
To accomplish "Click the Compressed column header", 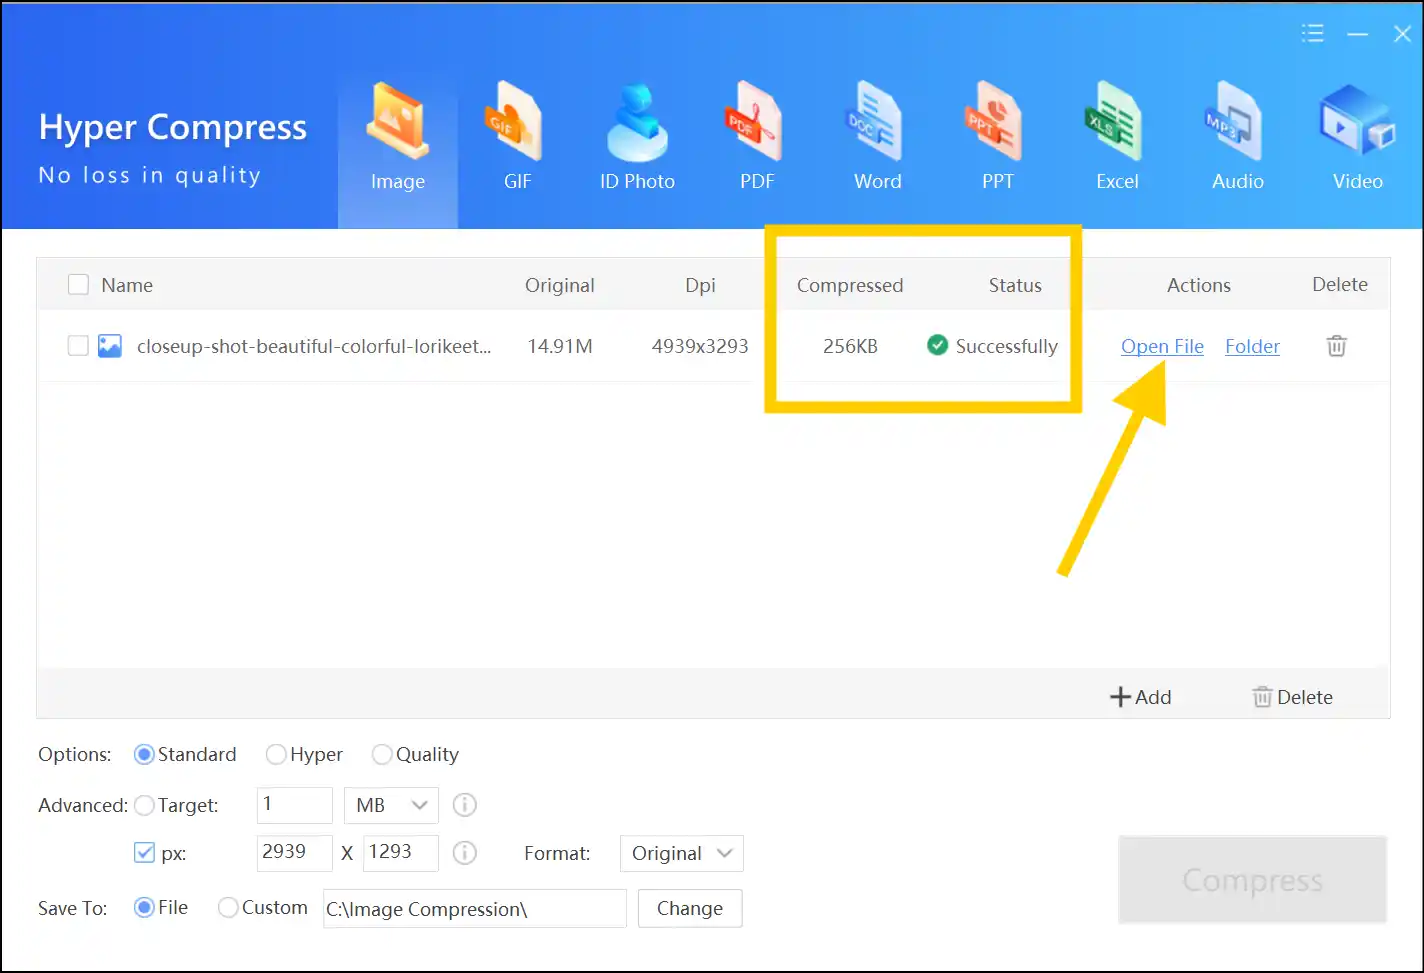I will click(x=850, y=285).
